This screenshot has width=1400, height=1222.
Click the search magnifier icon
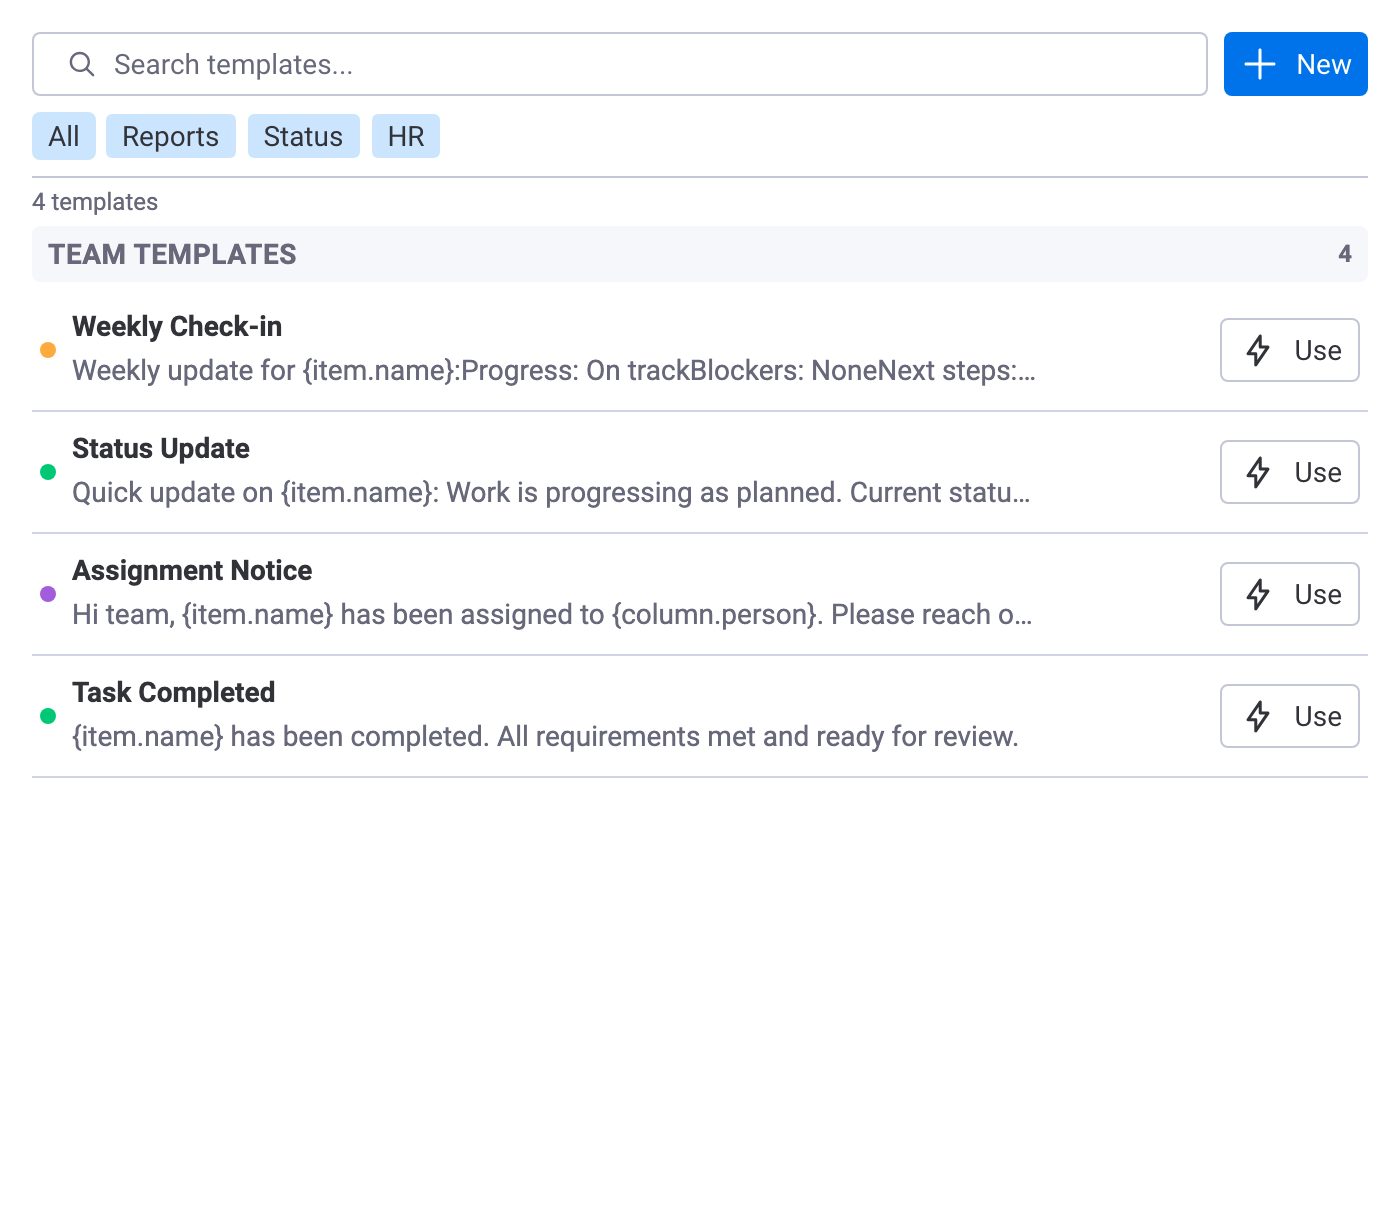pyautogui.click(x=82, y=64)
